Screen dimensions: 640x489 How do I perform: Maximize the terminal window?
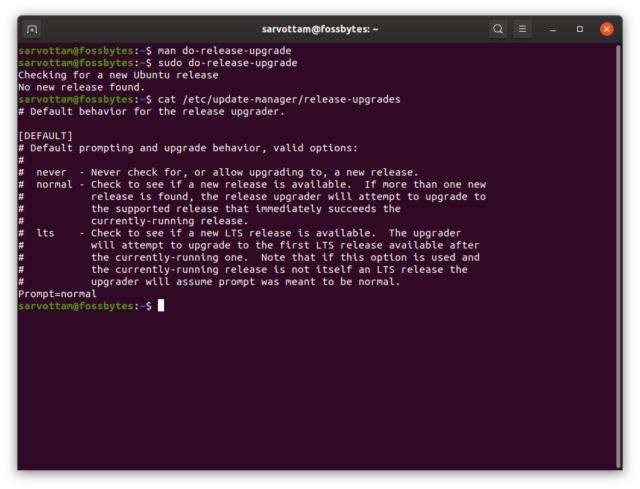580,29
